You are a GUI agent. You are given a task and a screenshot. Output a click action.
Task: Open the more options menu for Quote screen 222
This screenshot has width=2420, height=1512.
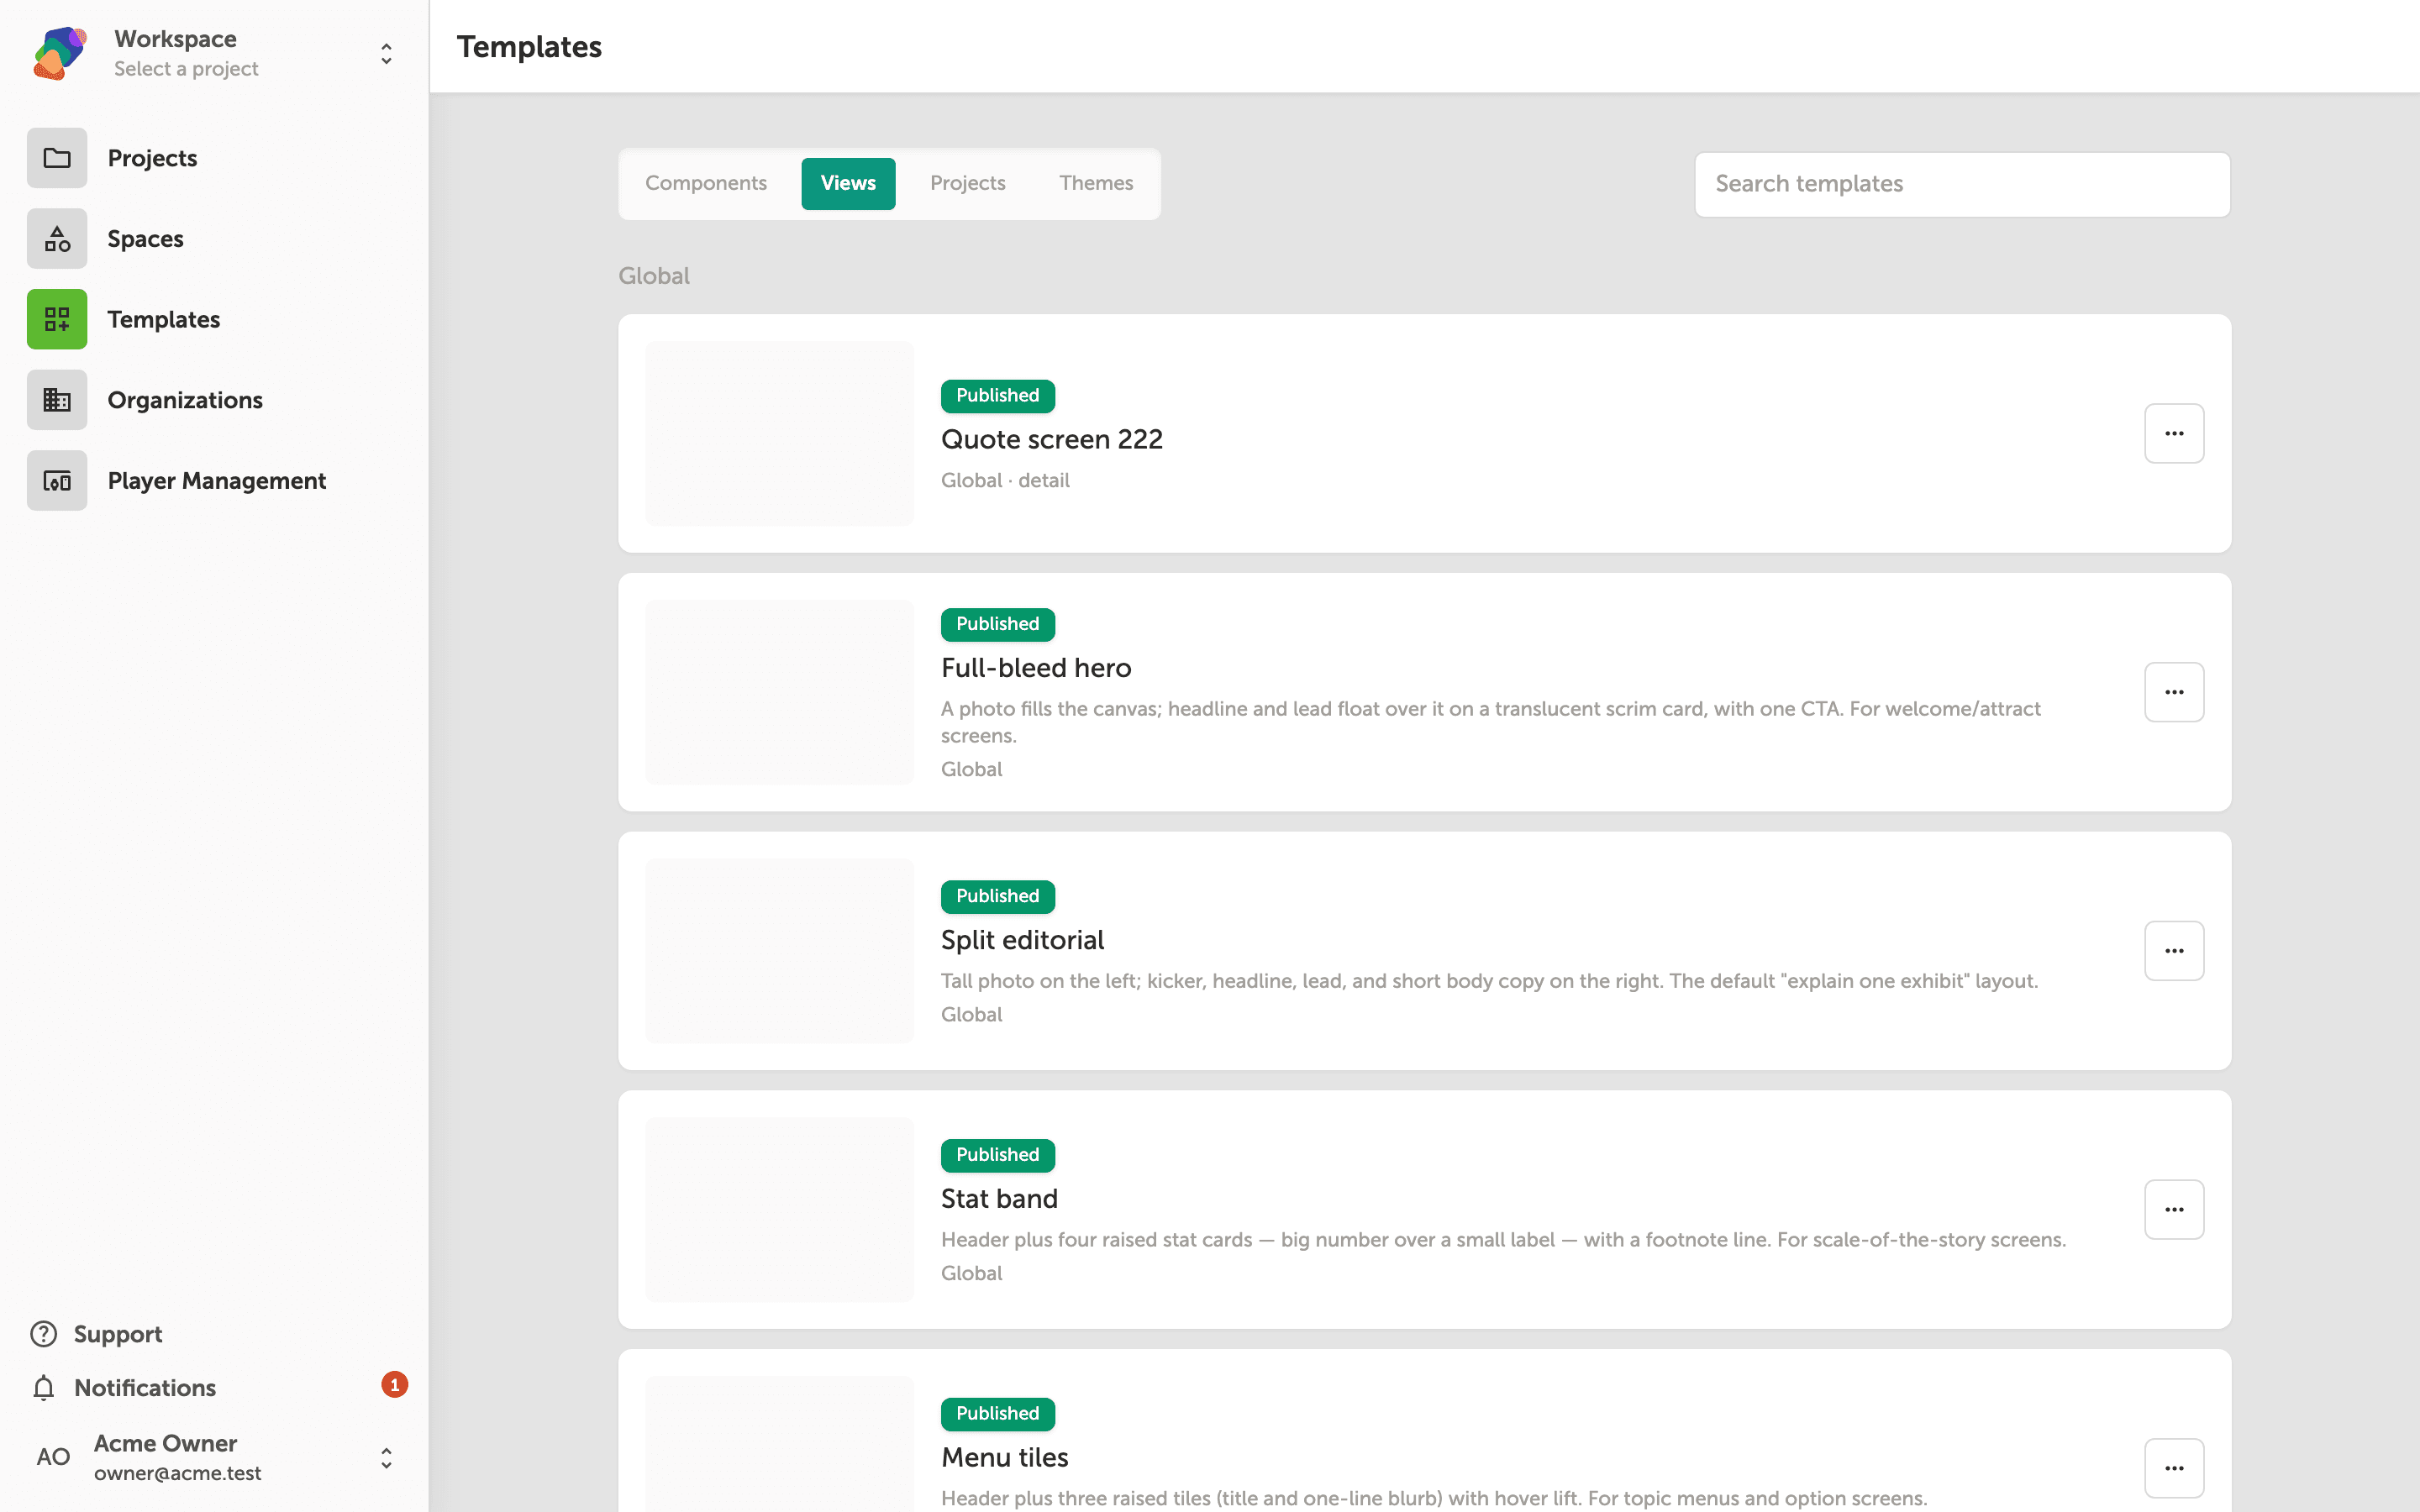point(2174,433)
